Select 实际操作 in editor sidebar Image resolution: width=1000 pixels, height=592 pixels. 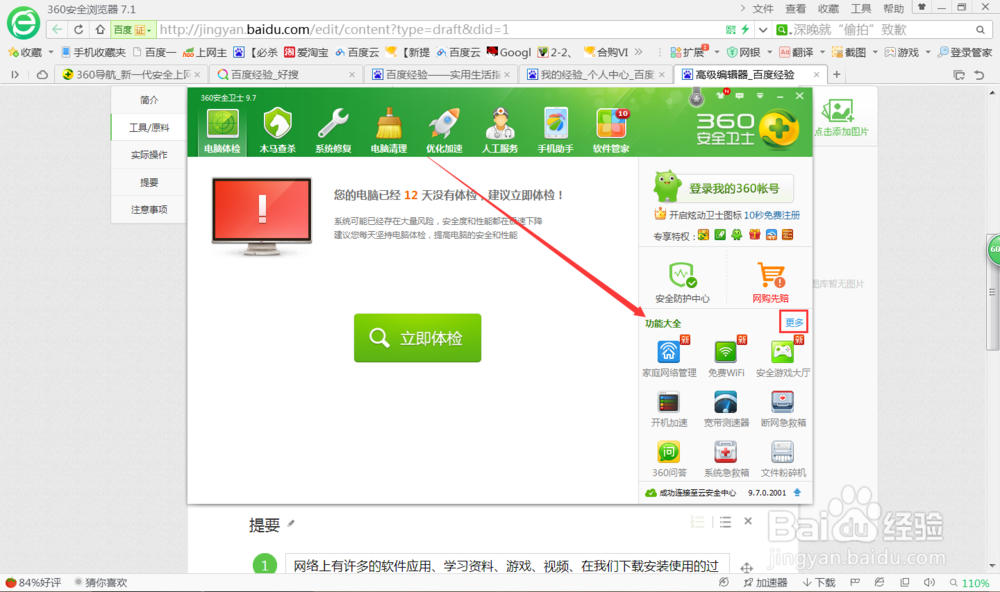149,154
